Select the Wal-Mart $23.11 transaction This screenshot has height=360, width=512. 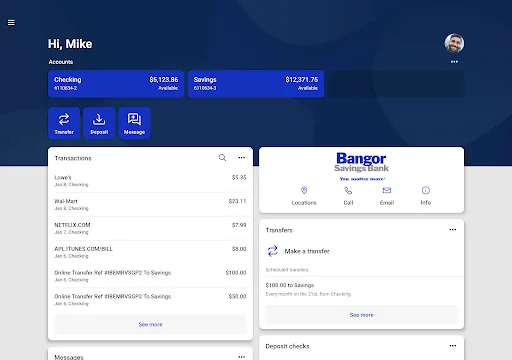150,204
